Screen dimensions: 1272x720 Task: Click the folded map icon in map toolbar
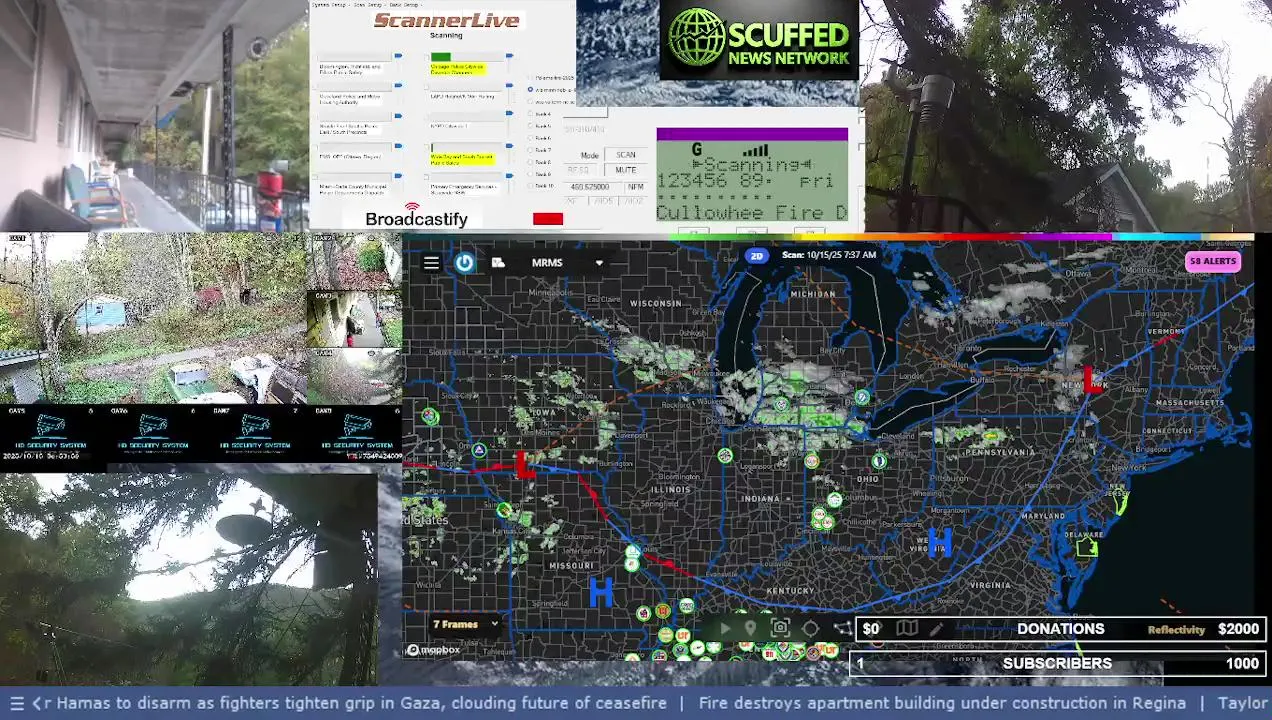pyautogui.click(x=907, y=628)
